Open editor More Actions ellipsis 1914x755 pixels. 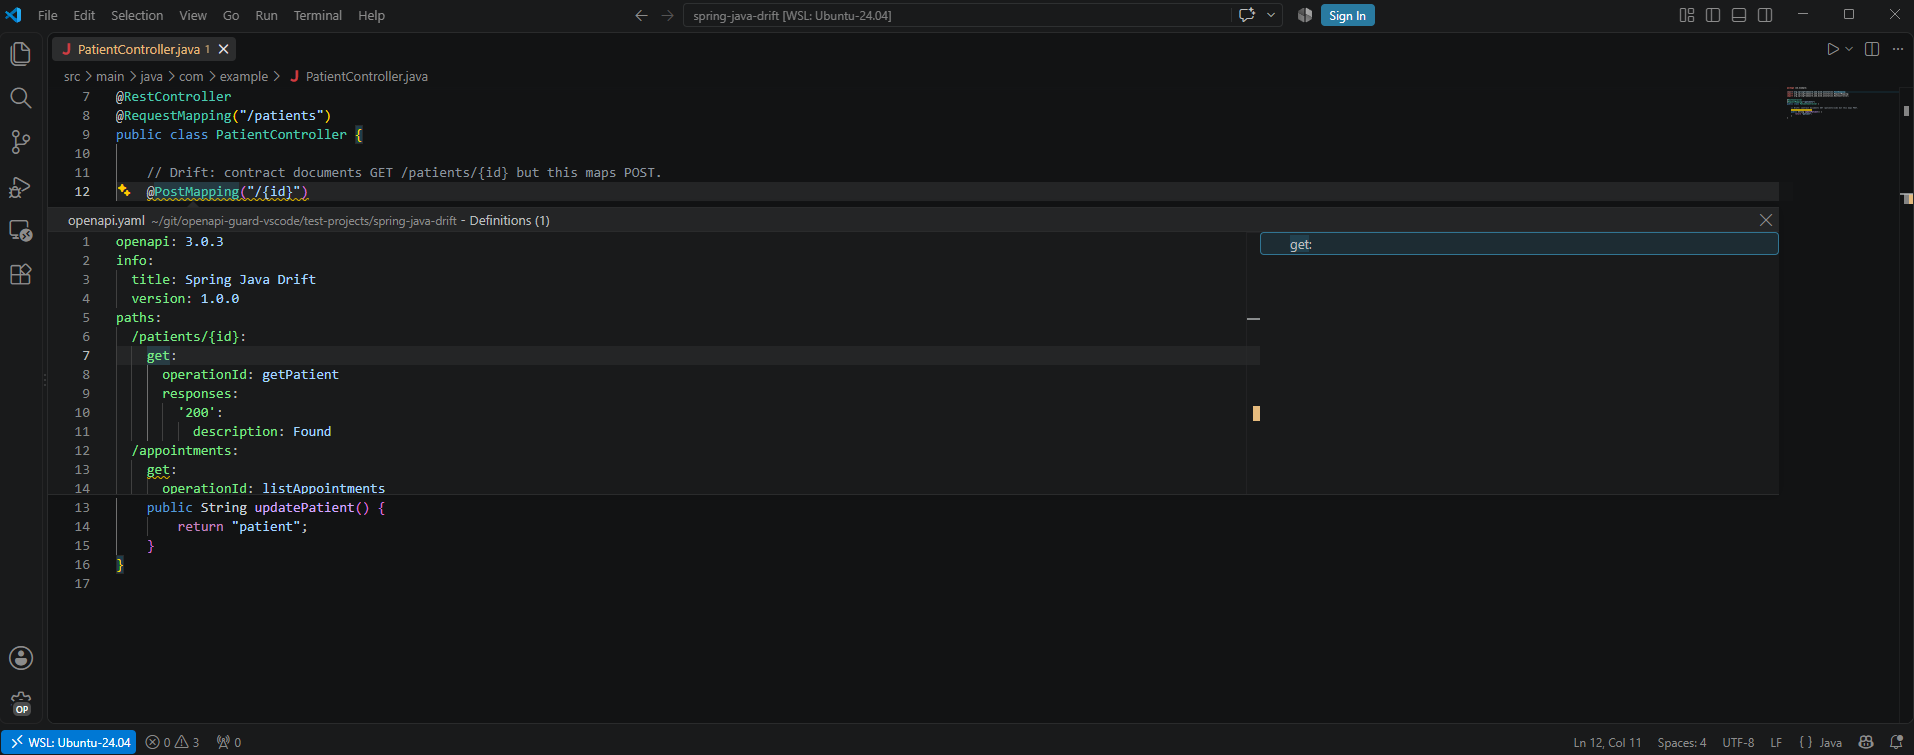pos(1898,49)
